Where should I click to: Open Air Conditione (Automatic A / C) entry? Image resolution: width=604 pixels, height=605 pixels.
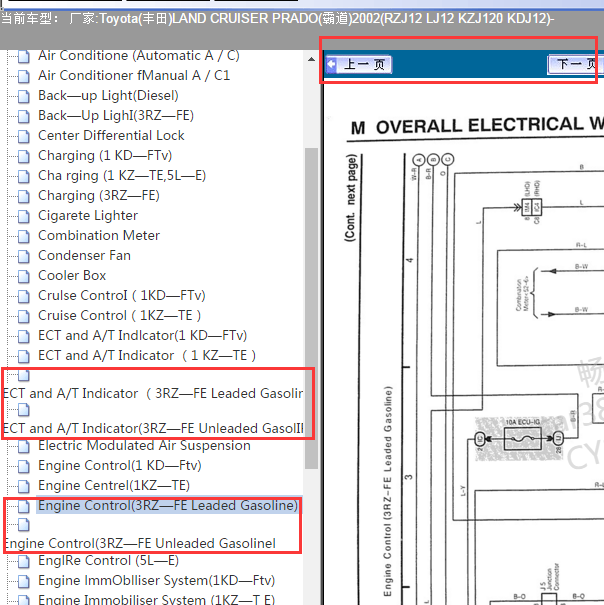[139, 56]
